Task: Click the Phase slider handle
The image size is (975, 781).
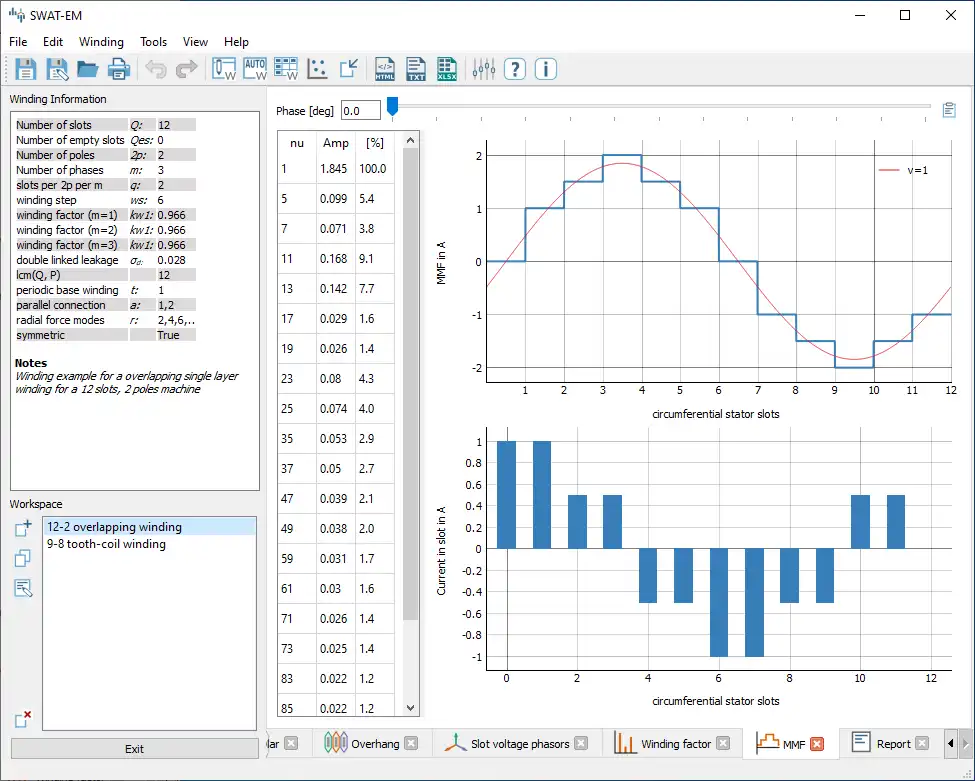Action: 393,107
